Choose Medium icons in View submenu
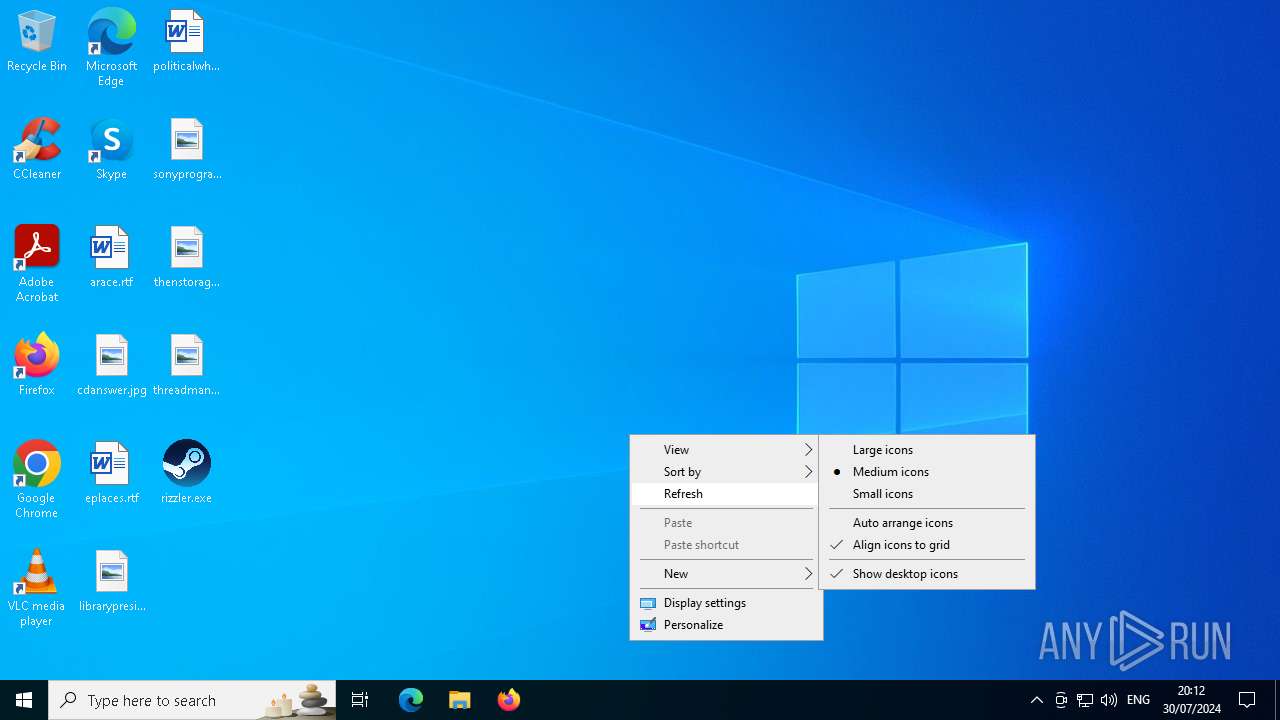Viewport: 1280px width, 720px height. [x=927, y=472]
